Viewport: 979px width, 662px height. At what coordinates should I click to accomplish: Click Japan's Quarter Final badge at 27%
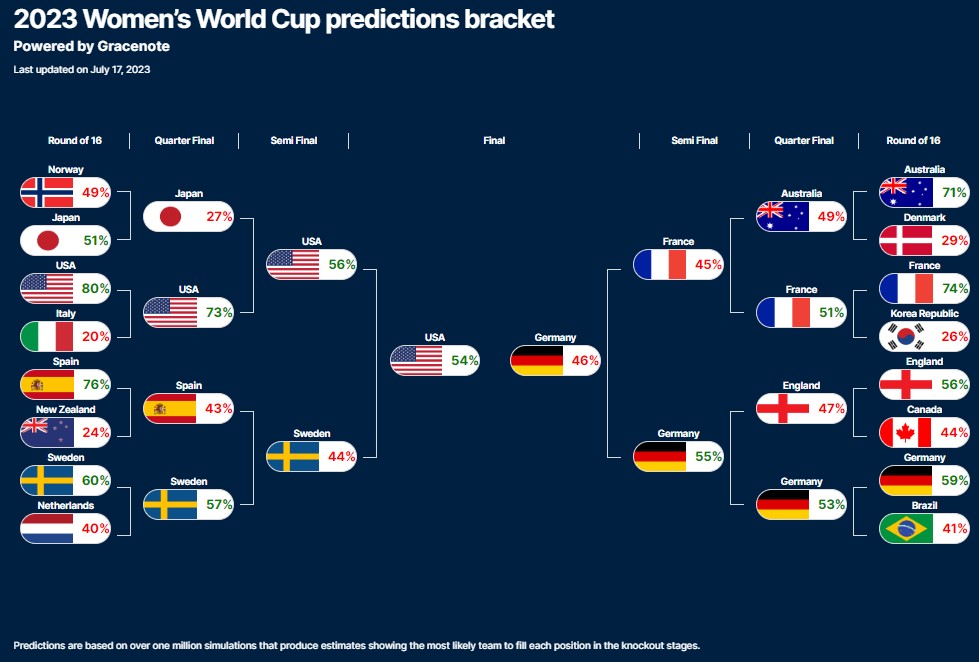189,217
